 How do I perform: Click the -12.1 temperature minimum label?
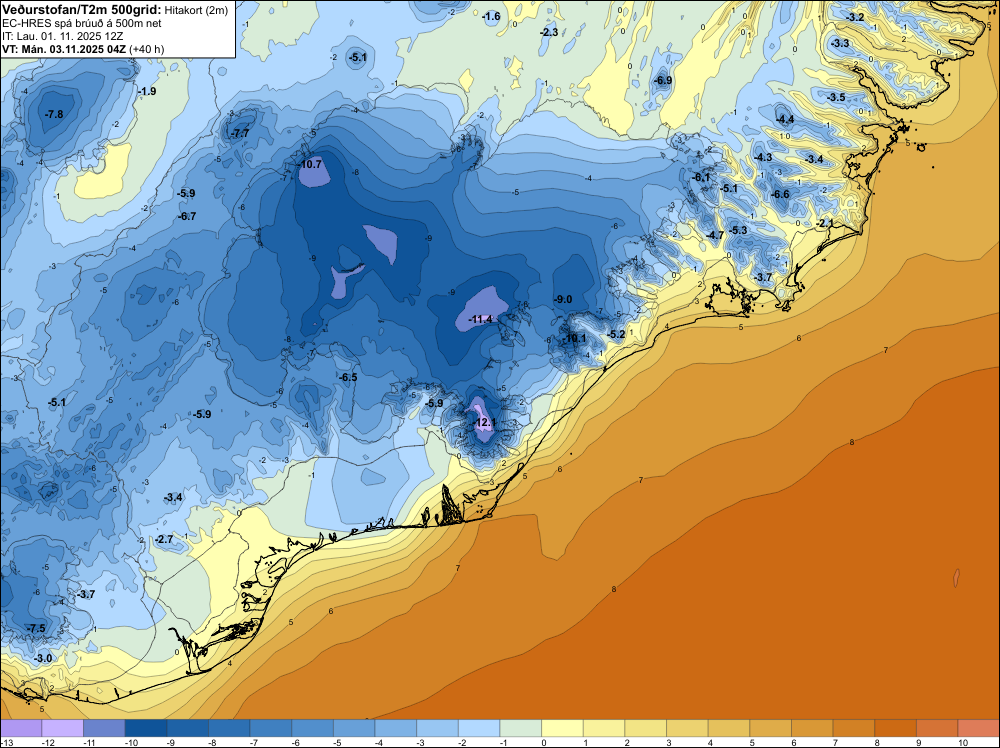[484, 423]
